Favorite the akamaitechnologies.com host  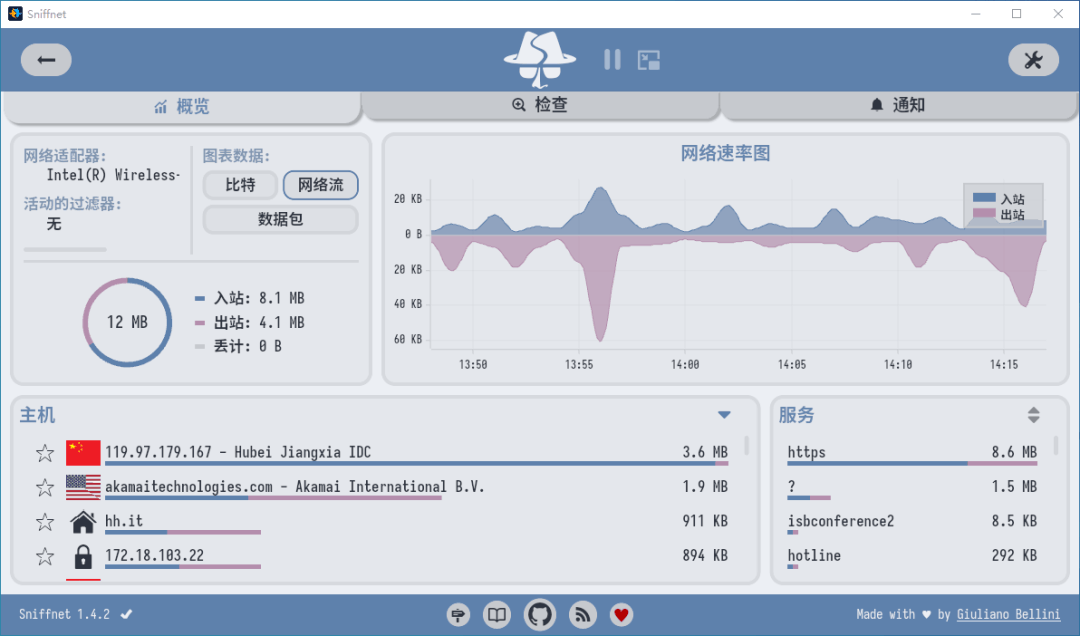pyautogui.click(x=45, y=487)
